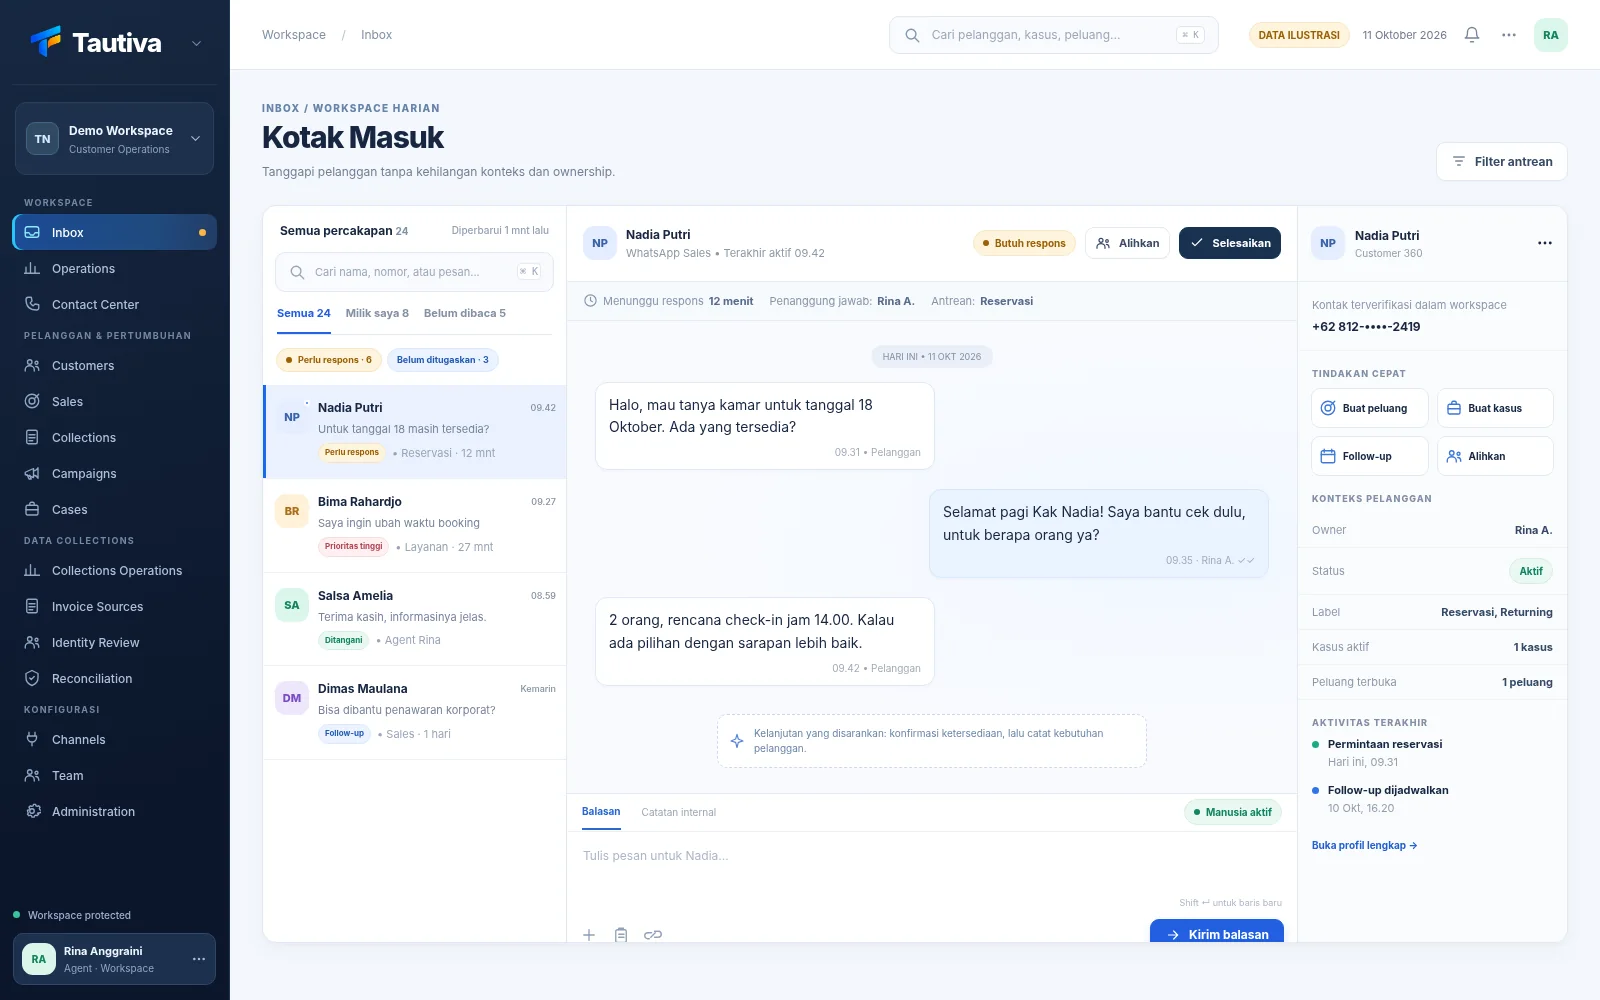Open Campaigns in sidebar
This screenshot has height=1000, width=1600.
[115, 473]
